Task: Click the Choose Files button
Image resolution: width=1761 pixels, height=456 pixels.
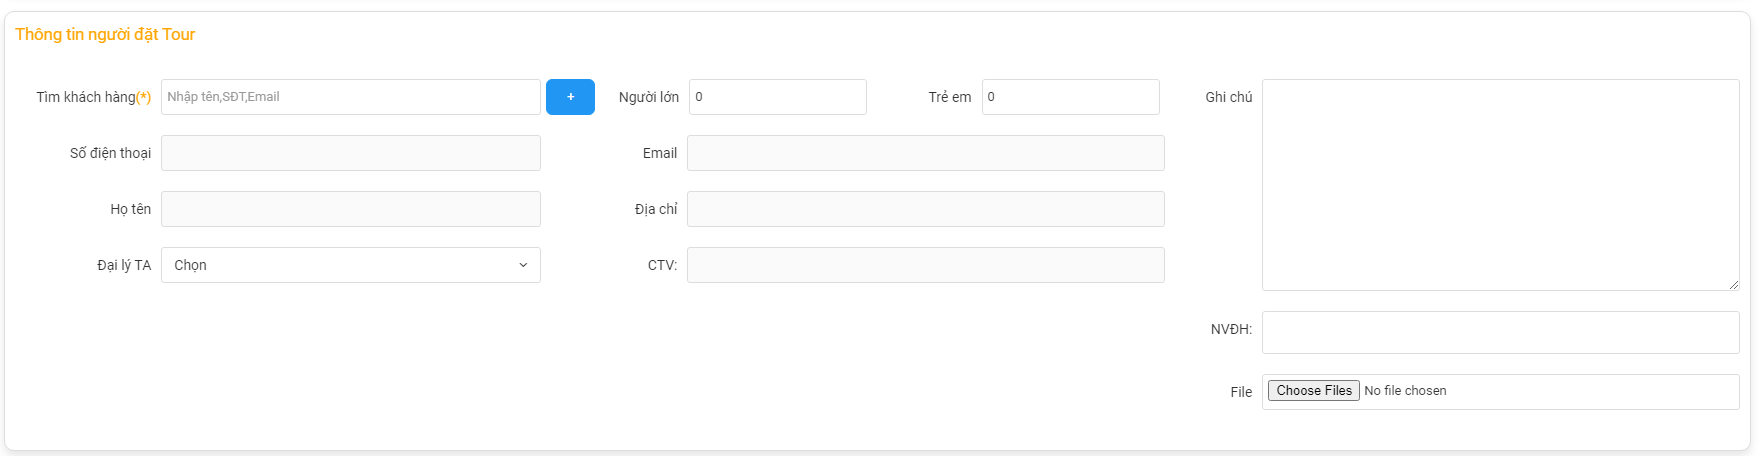Action: point(1313,391)
